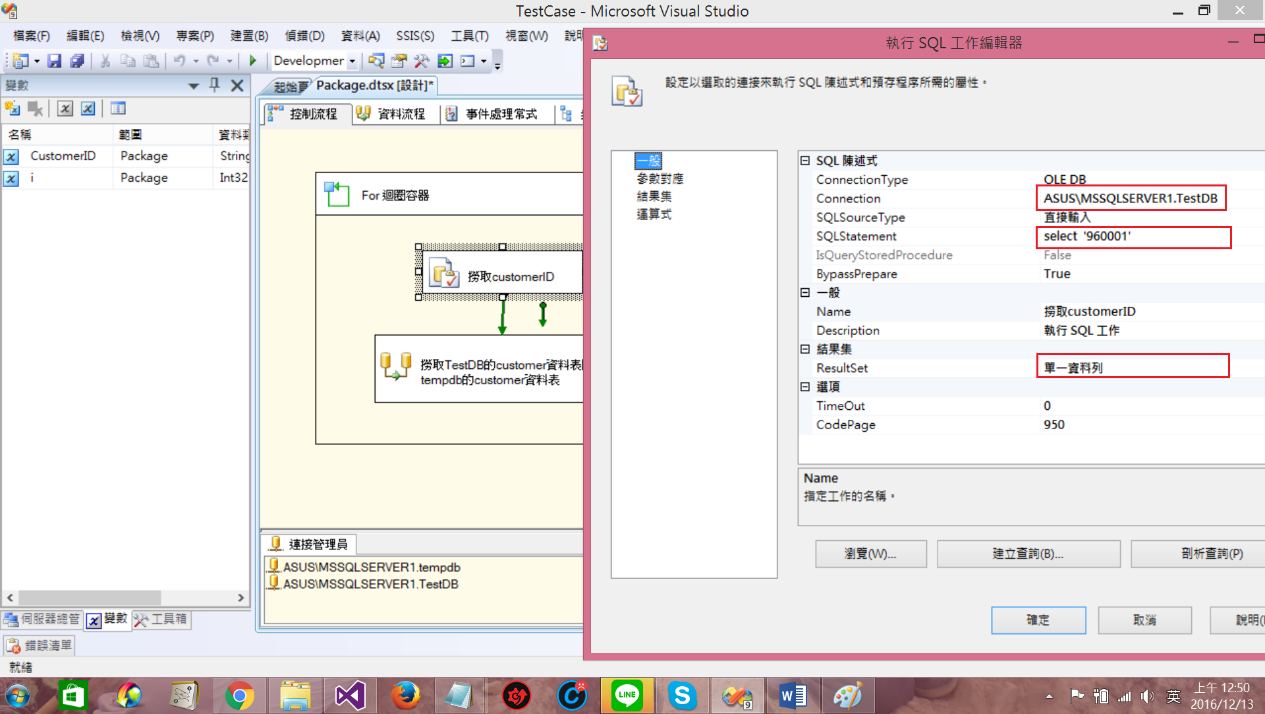Screen dimensions: 1265x714
Task: Collapse the 選項 property group
Action: [806, 387]
